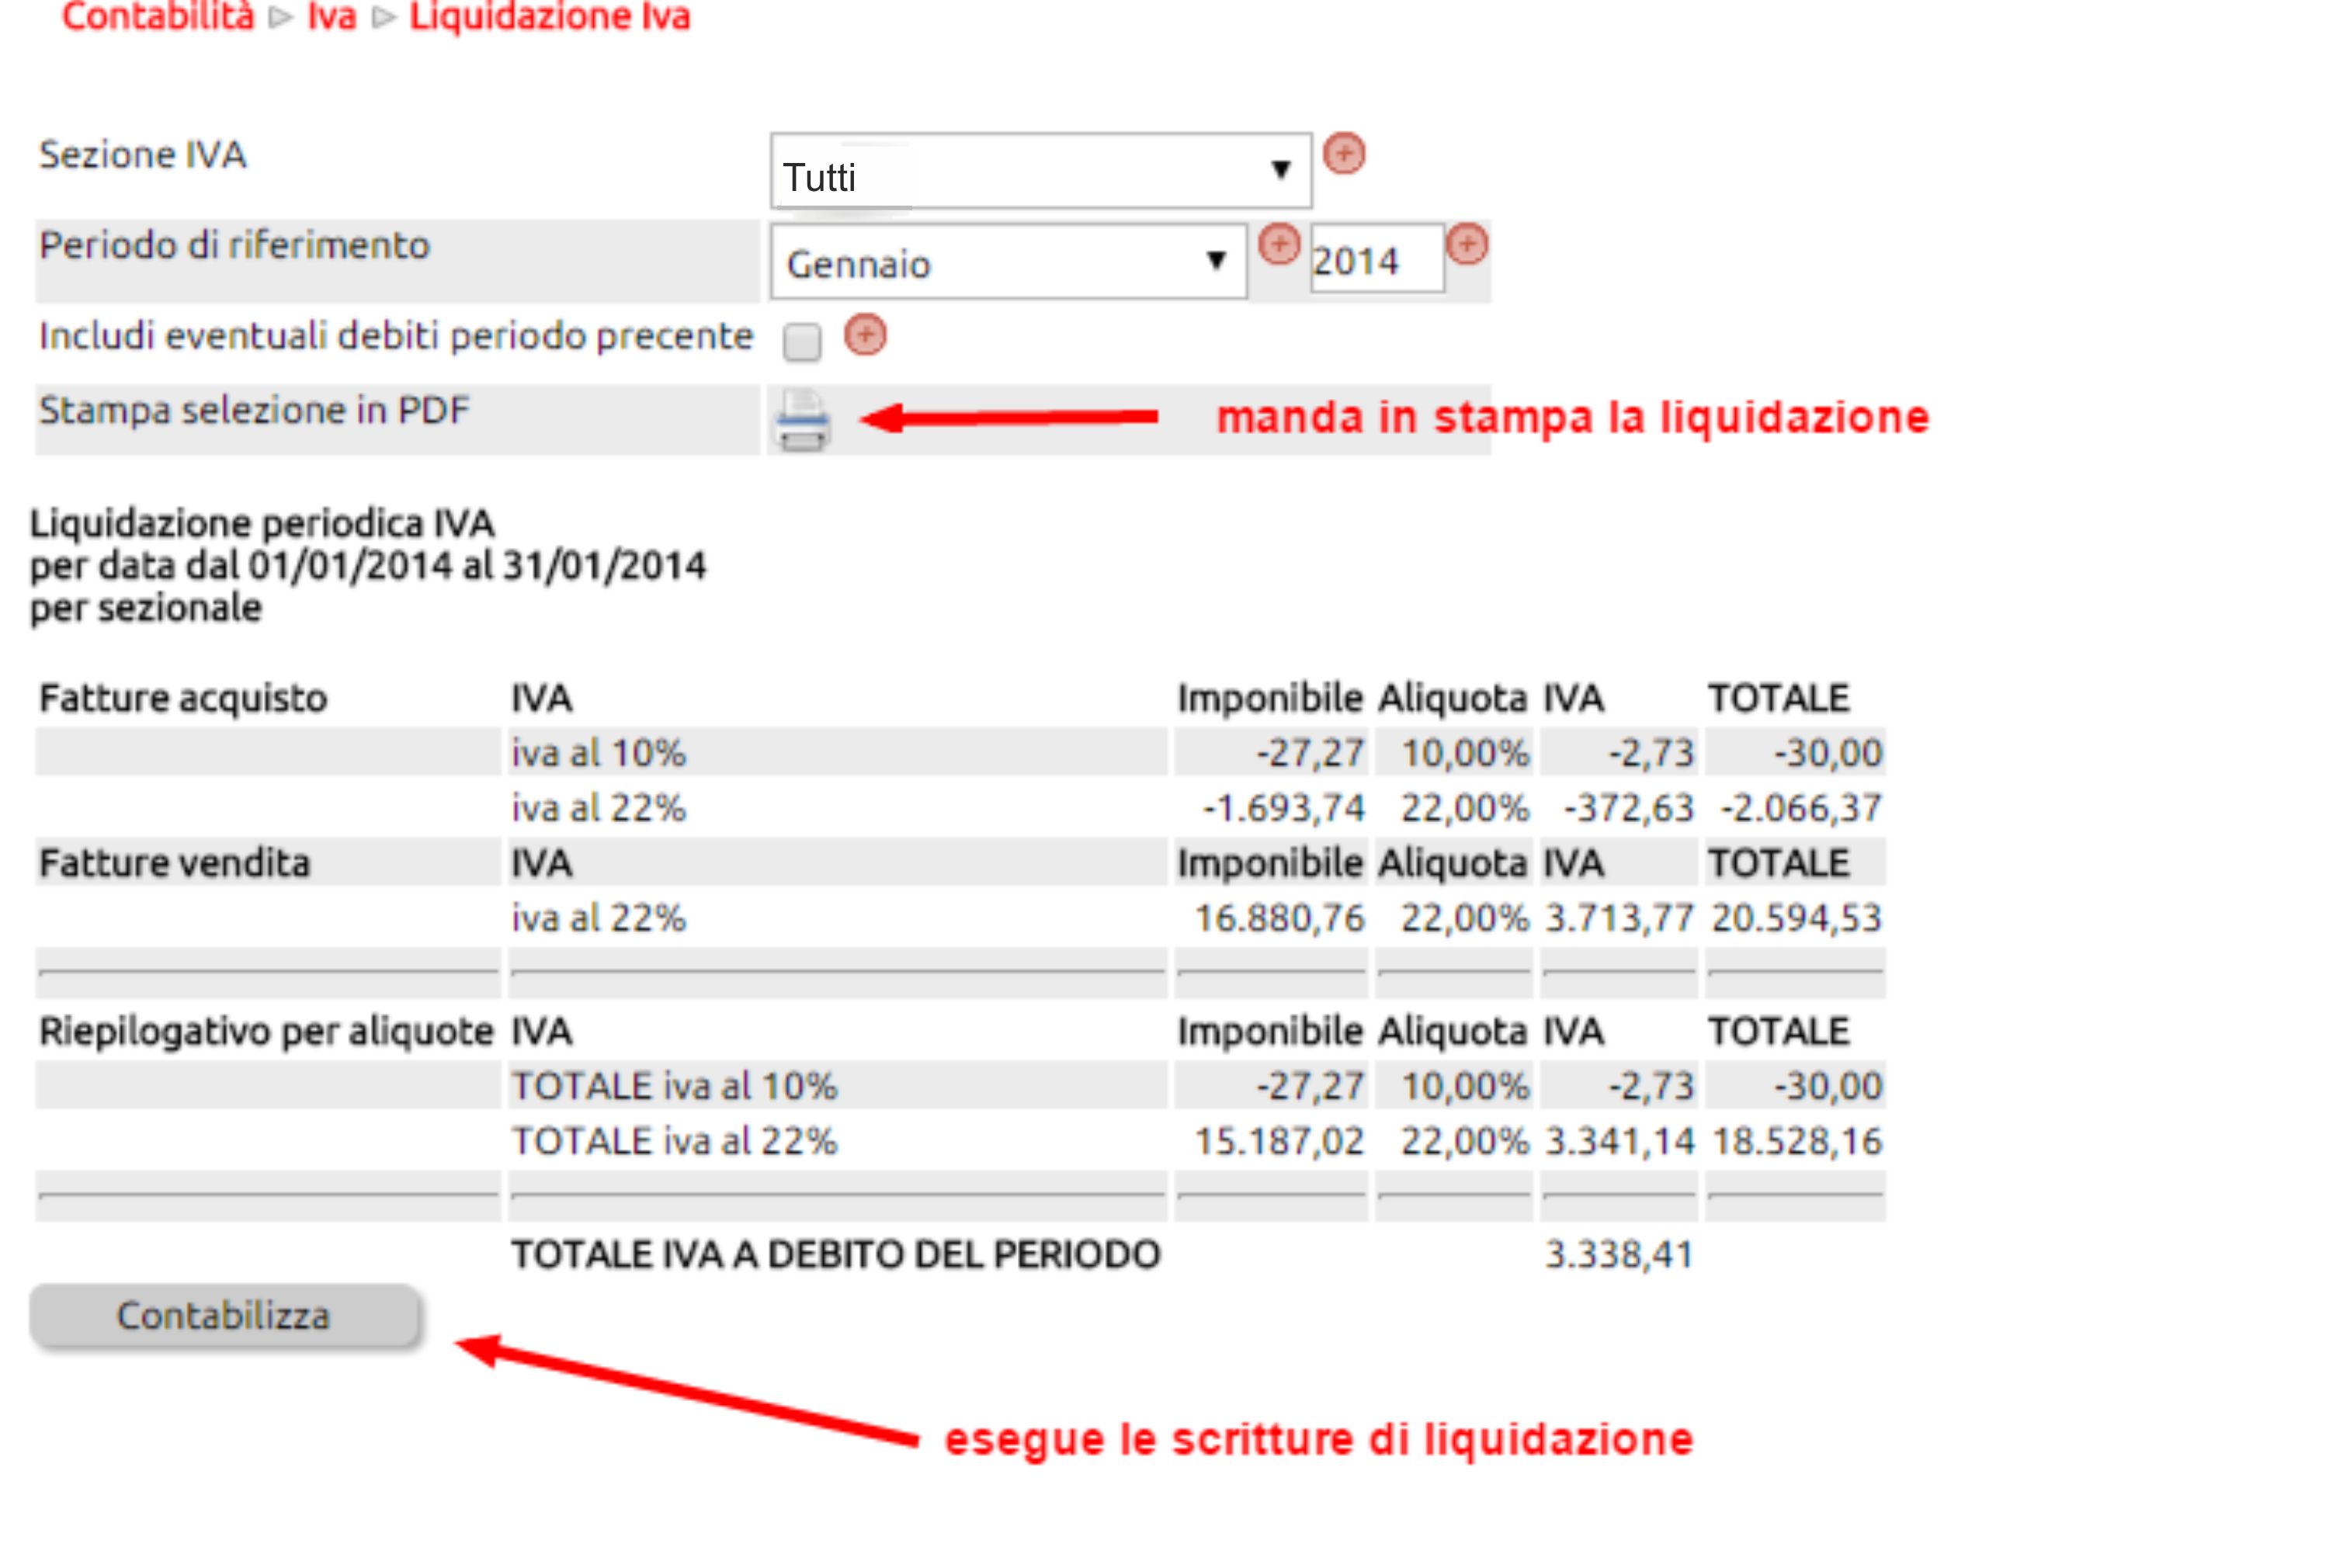Click the IVA amount -372,63

point(1629,808)
